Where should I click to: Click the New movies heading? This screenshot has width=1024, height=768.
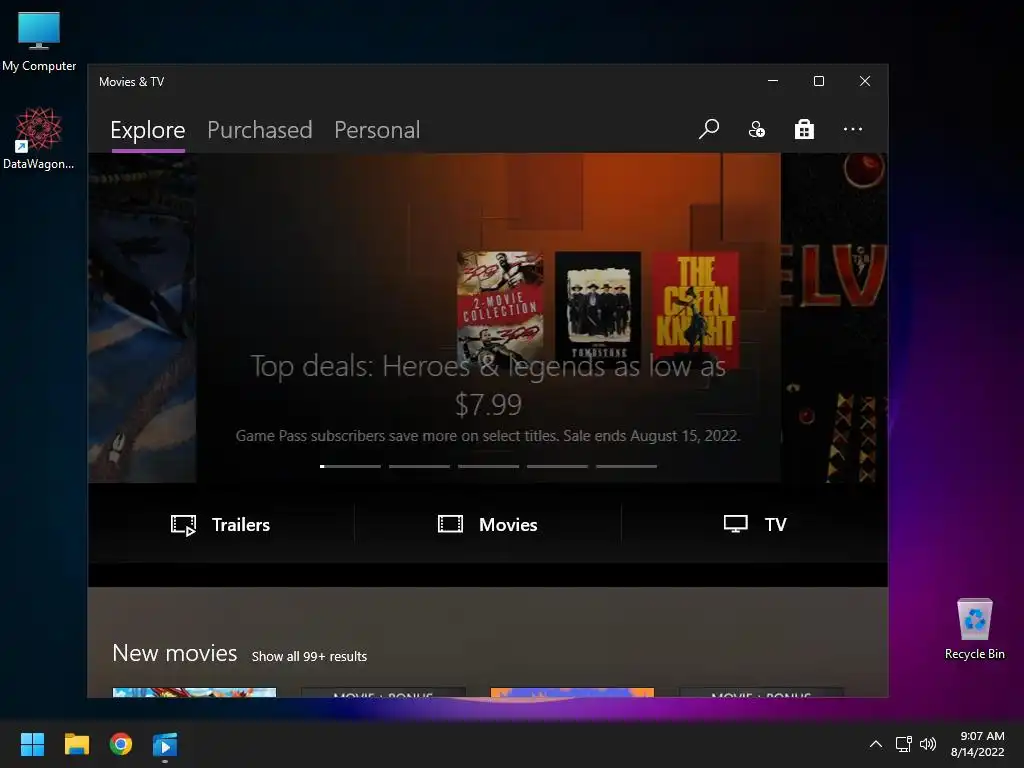coord(174,653)
